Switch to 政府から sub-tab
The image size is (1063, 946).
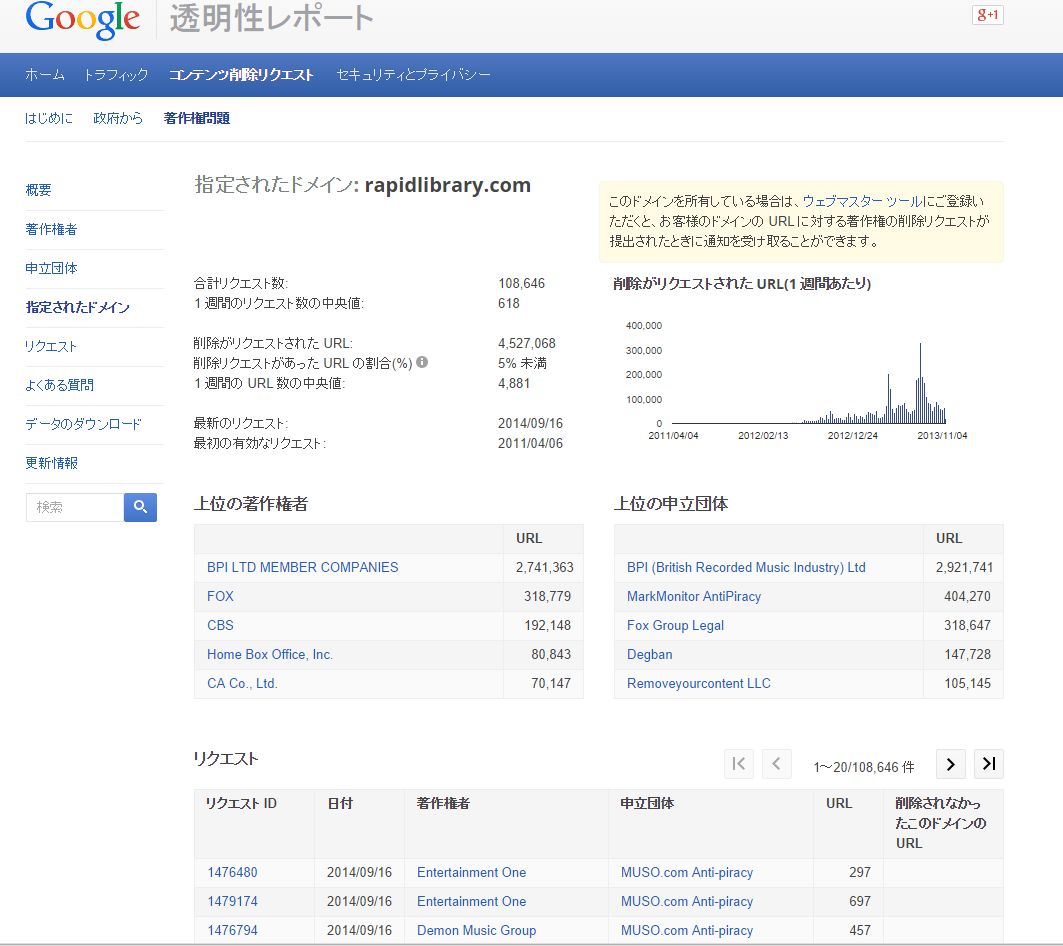(x=118, y=118)
